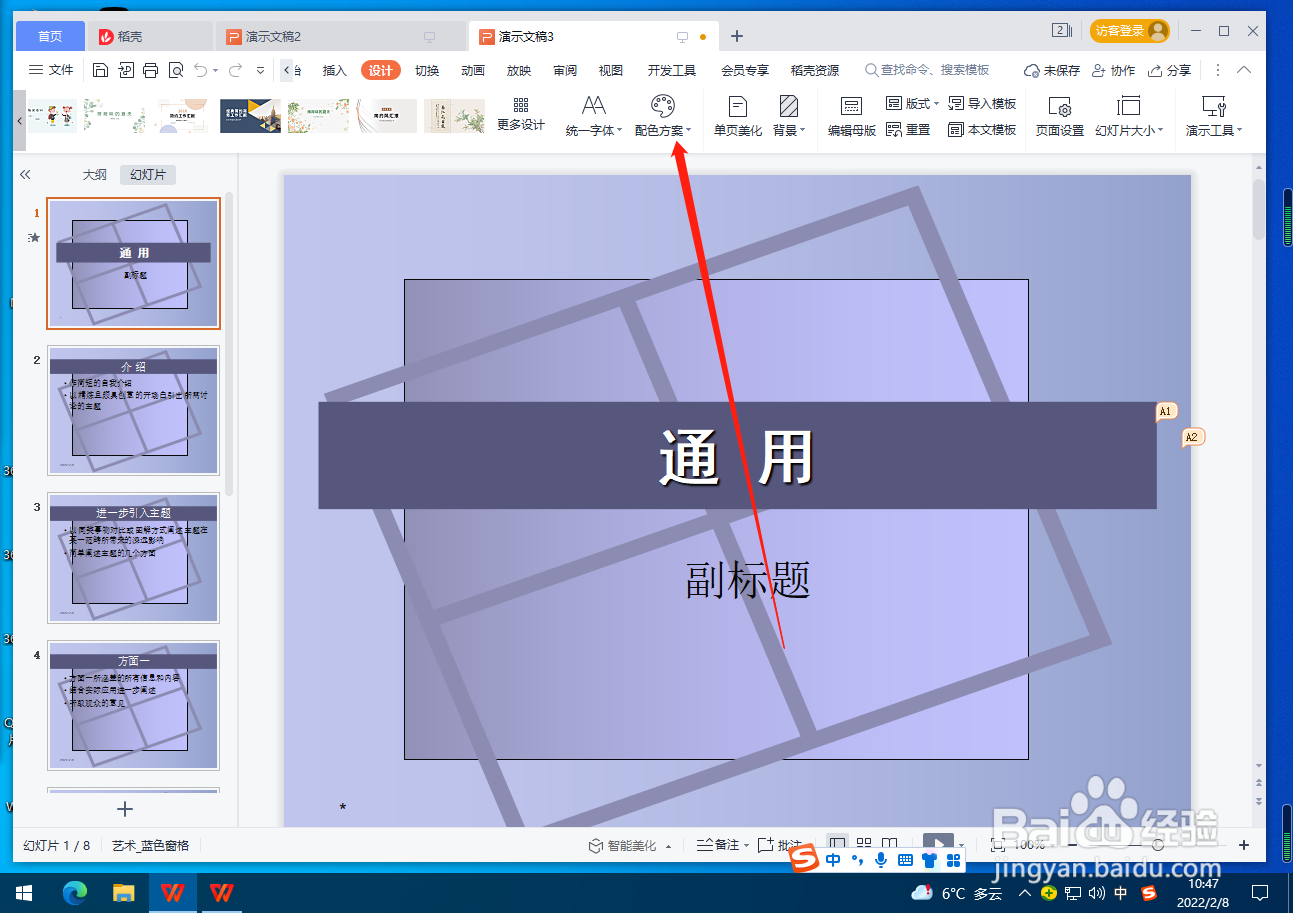Open 页面设置 page setup
Image resolution: width=1293 pixels, height=913 pixels.
(x=1060, y=117)
